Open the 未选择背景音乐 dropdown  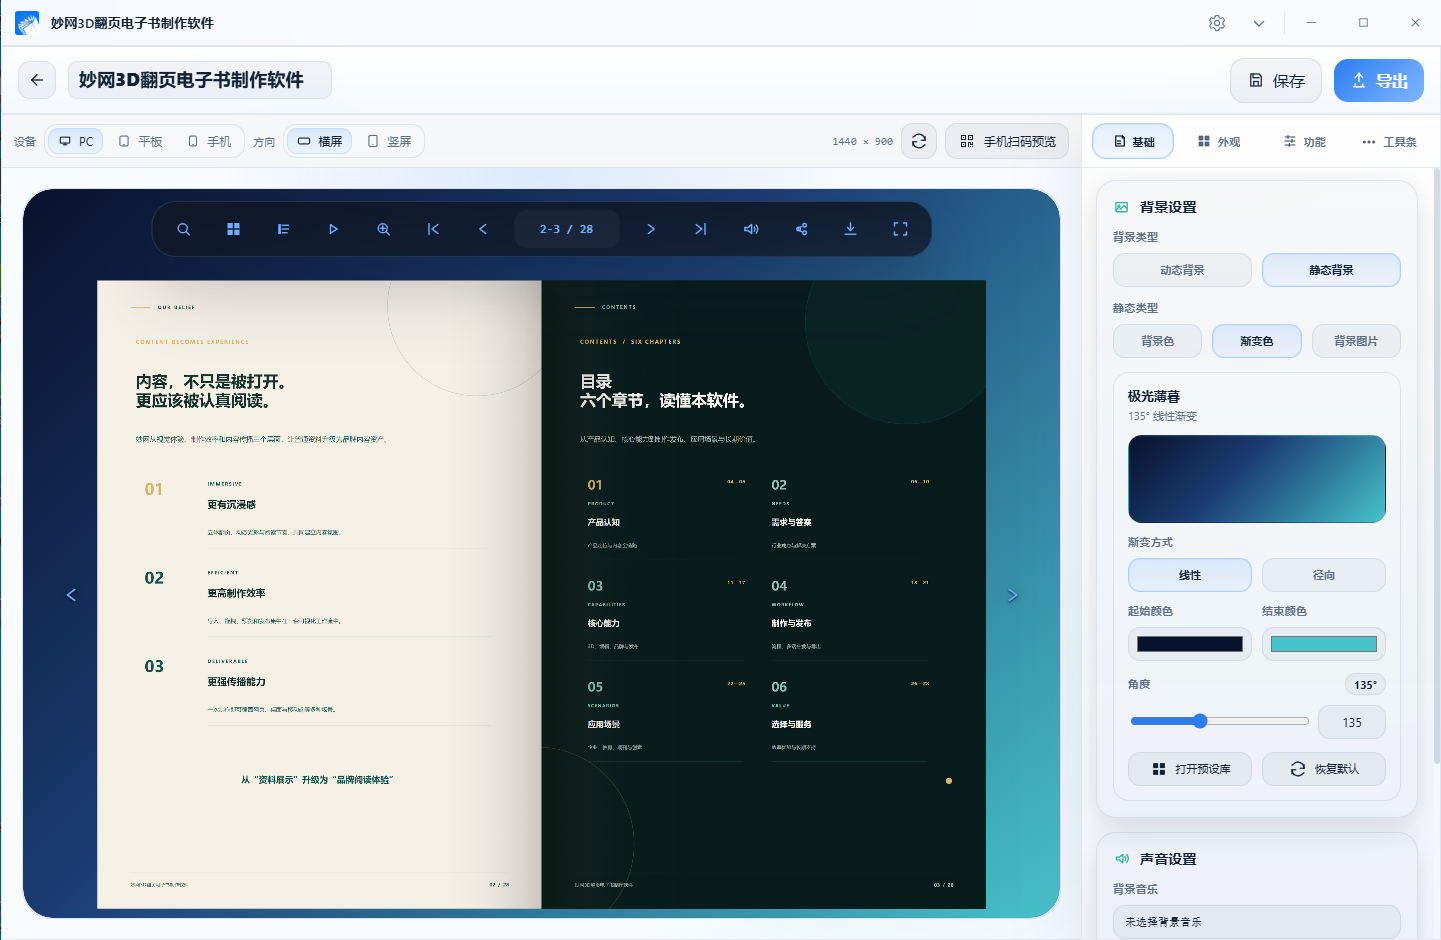click(1257, 922)
